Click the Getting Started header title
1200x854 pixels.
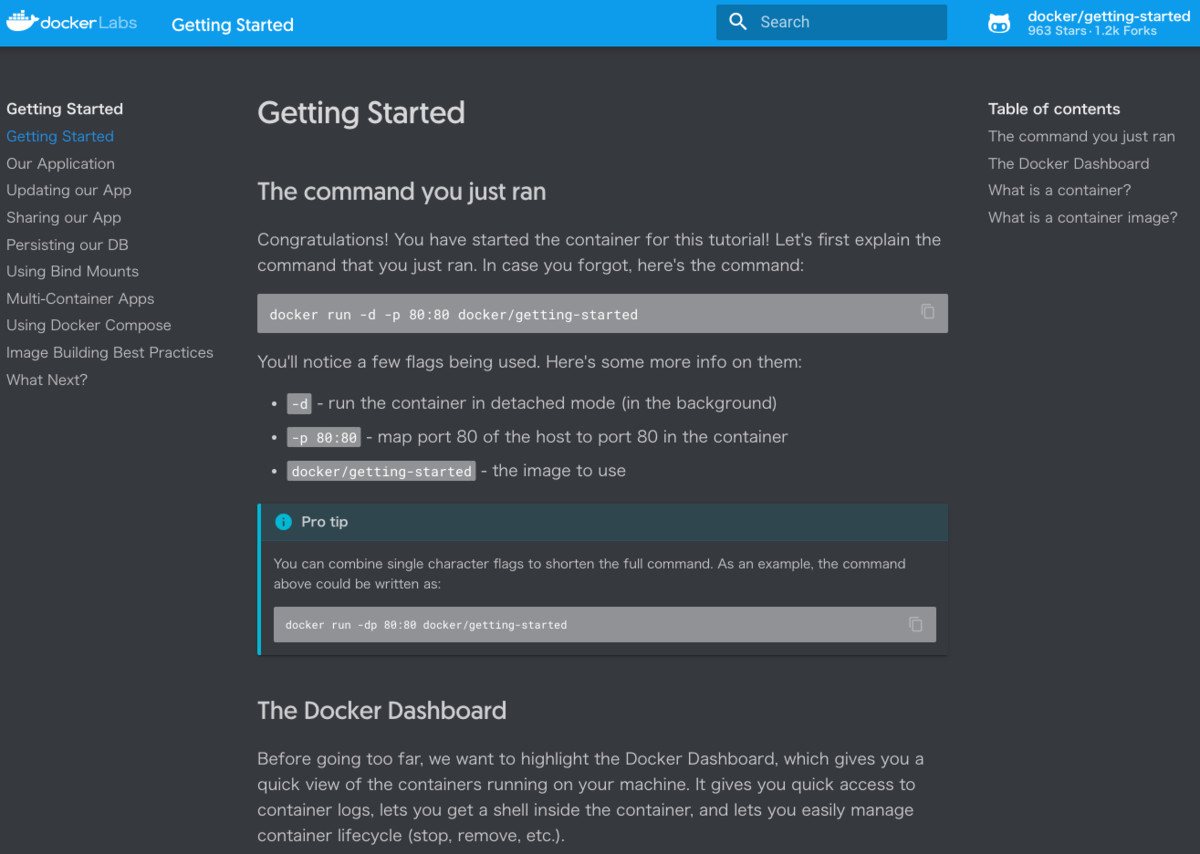[x=233, y=25]
